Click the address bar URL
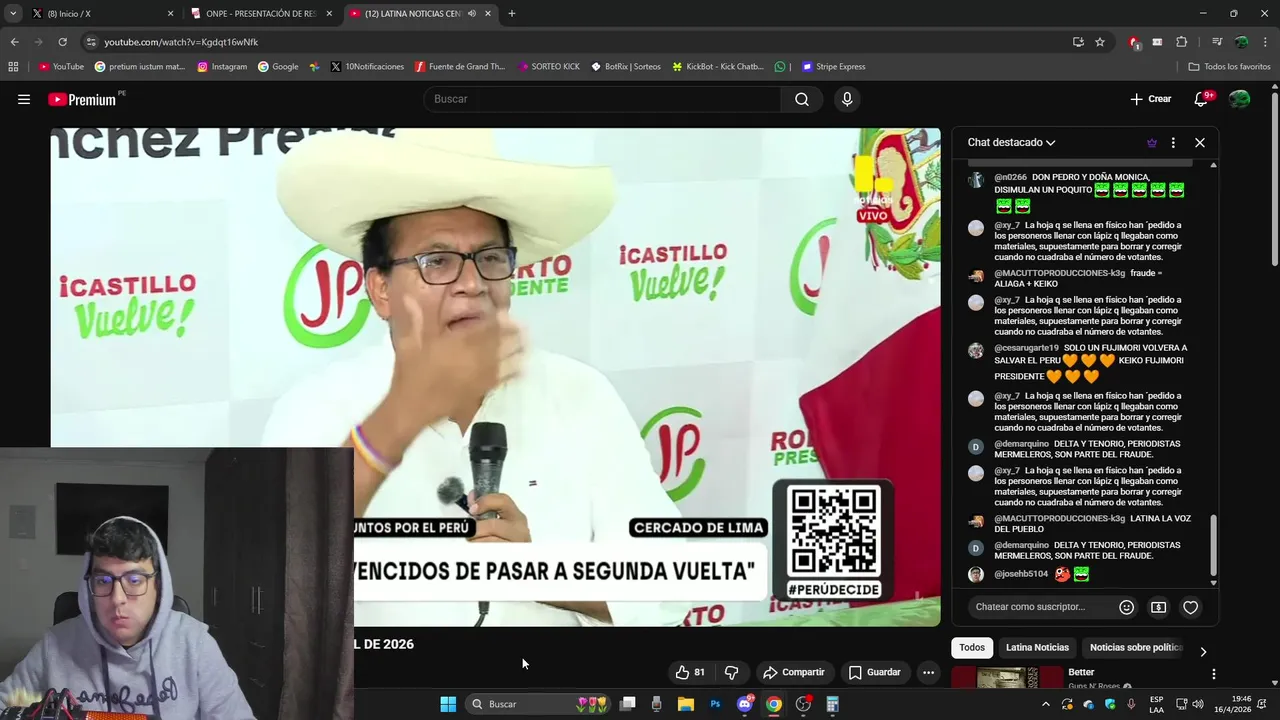The image size is (1280, 720). coord(181,42)
